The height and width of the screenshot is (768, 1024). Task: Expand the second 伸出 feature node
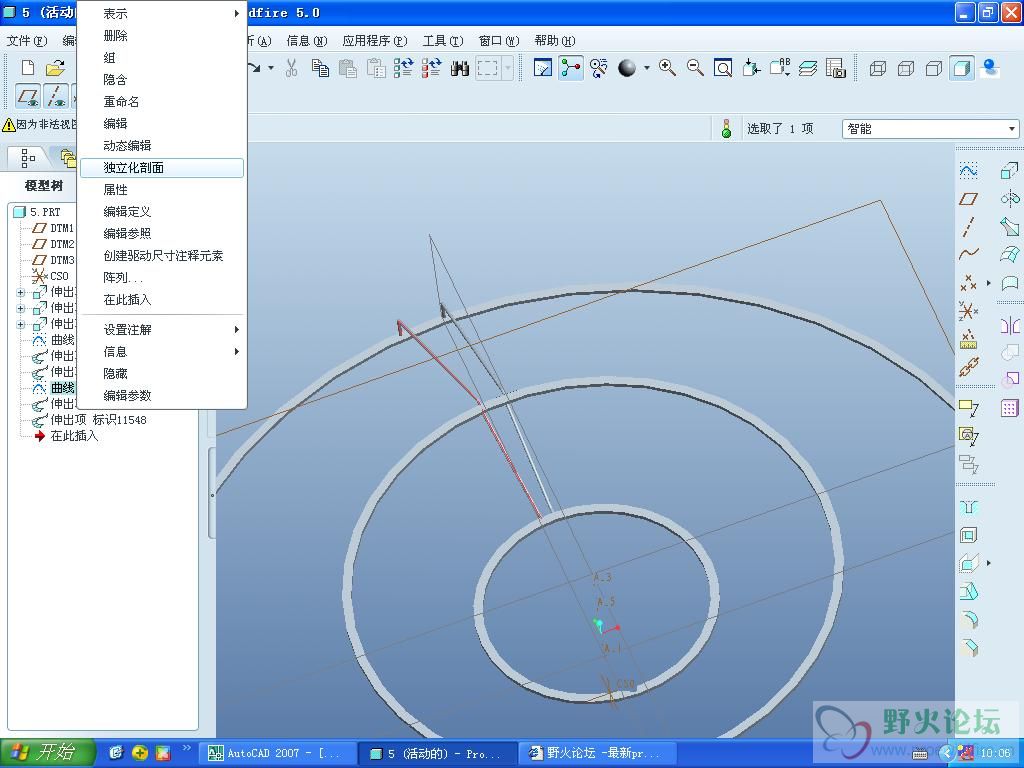[21, 308]
